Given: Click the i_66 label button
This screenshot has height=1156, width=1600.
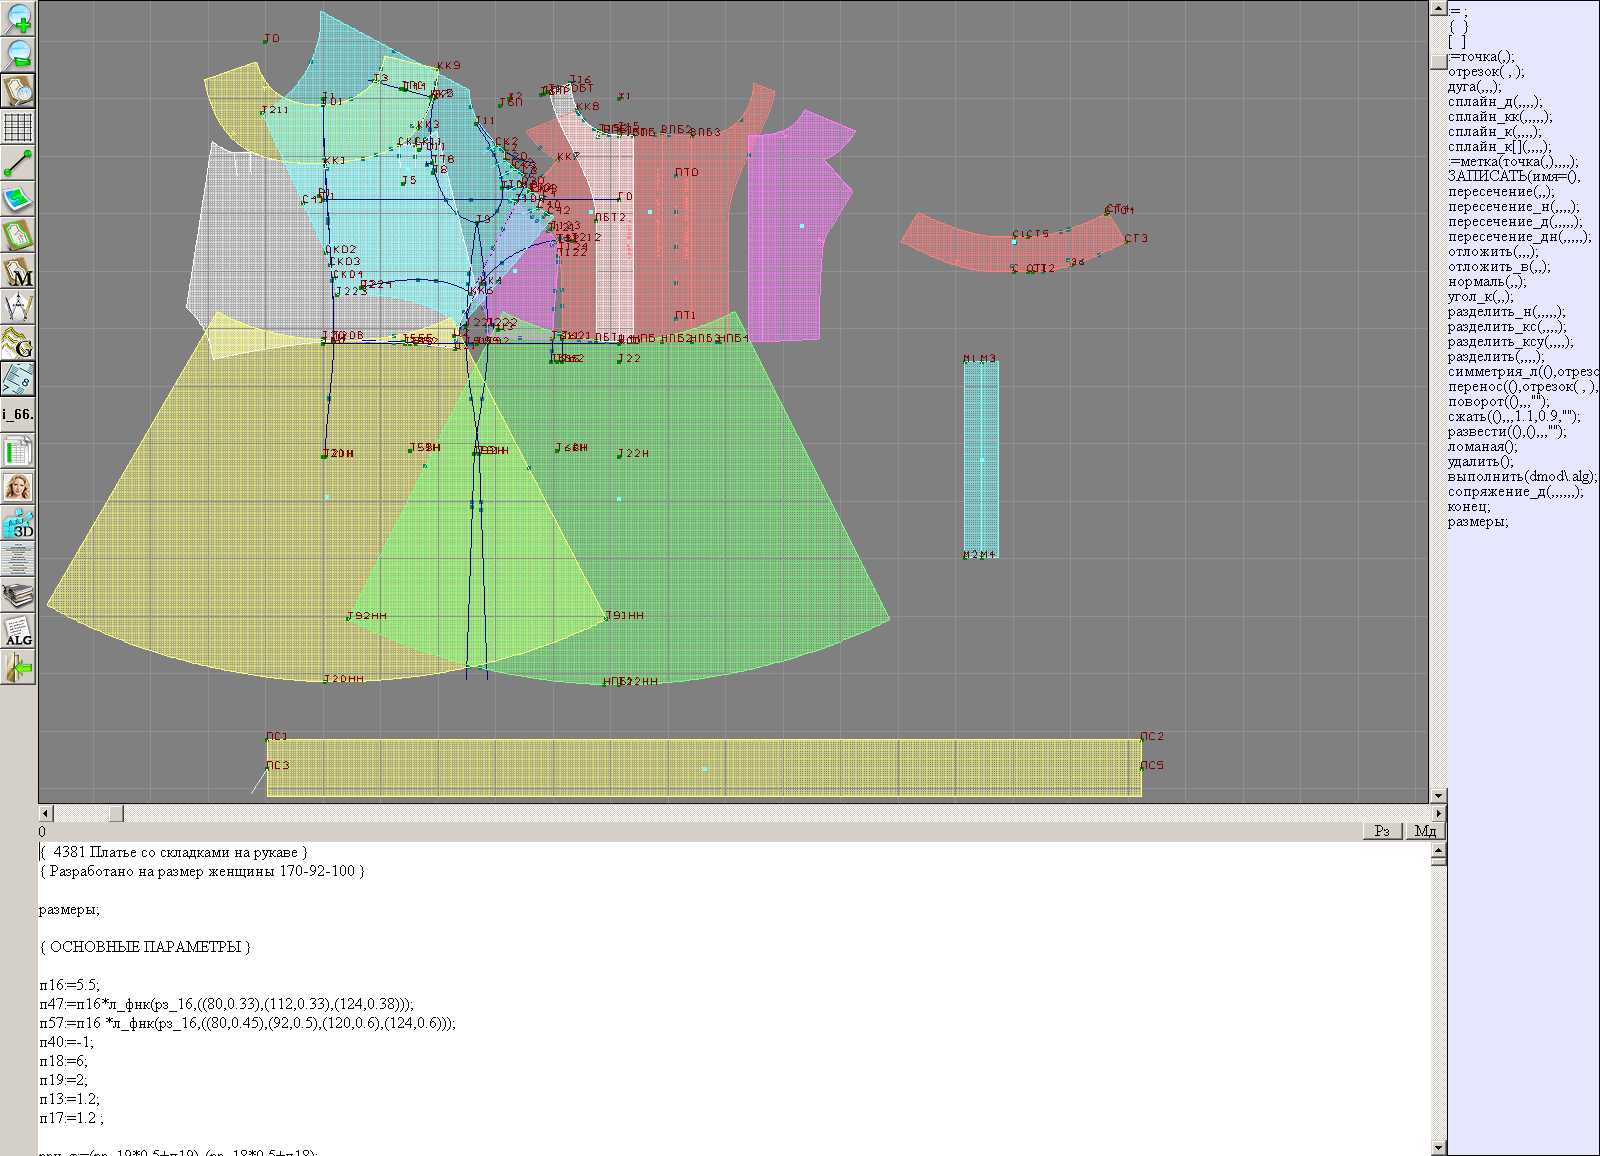Looking at the screenshot, I should [x=18, y=414].
